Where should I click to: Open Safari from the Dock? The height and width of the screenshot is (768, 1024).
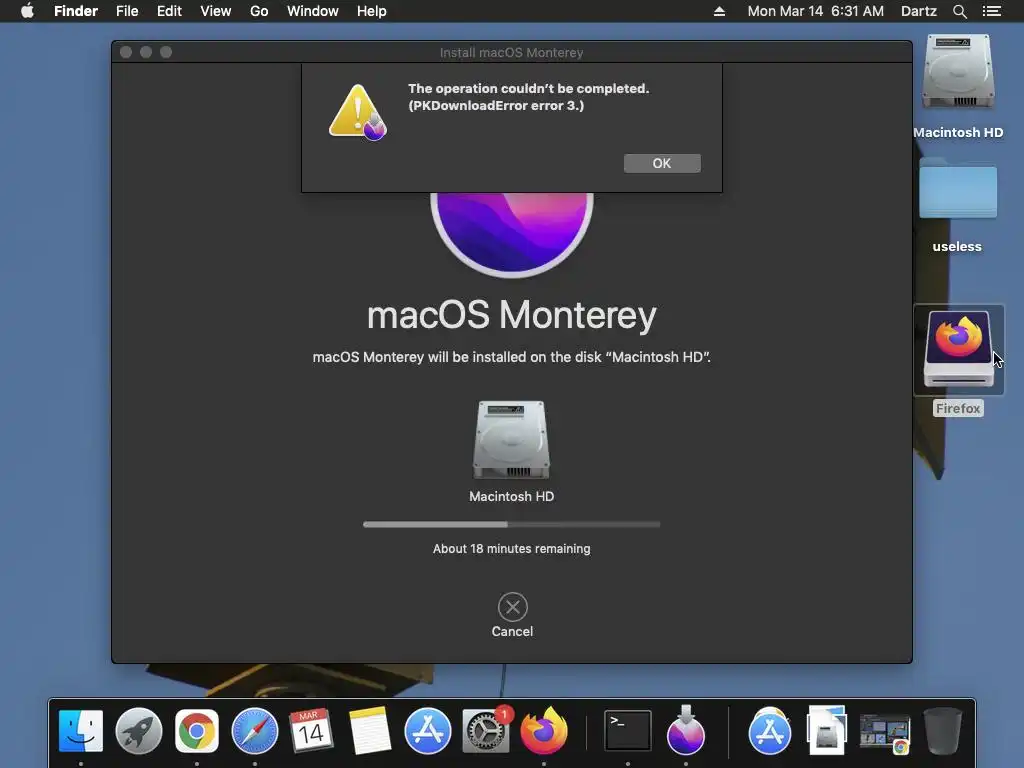click(x=255, y=731)
